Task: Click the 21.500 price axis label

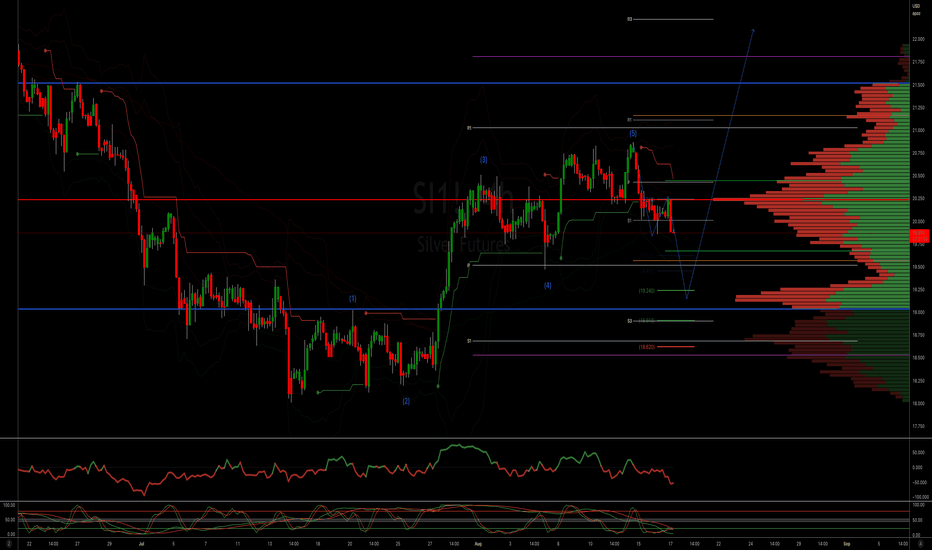Action: [918, 85]
